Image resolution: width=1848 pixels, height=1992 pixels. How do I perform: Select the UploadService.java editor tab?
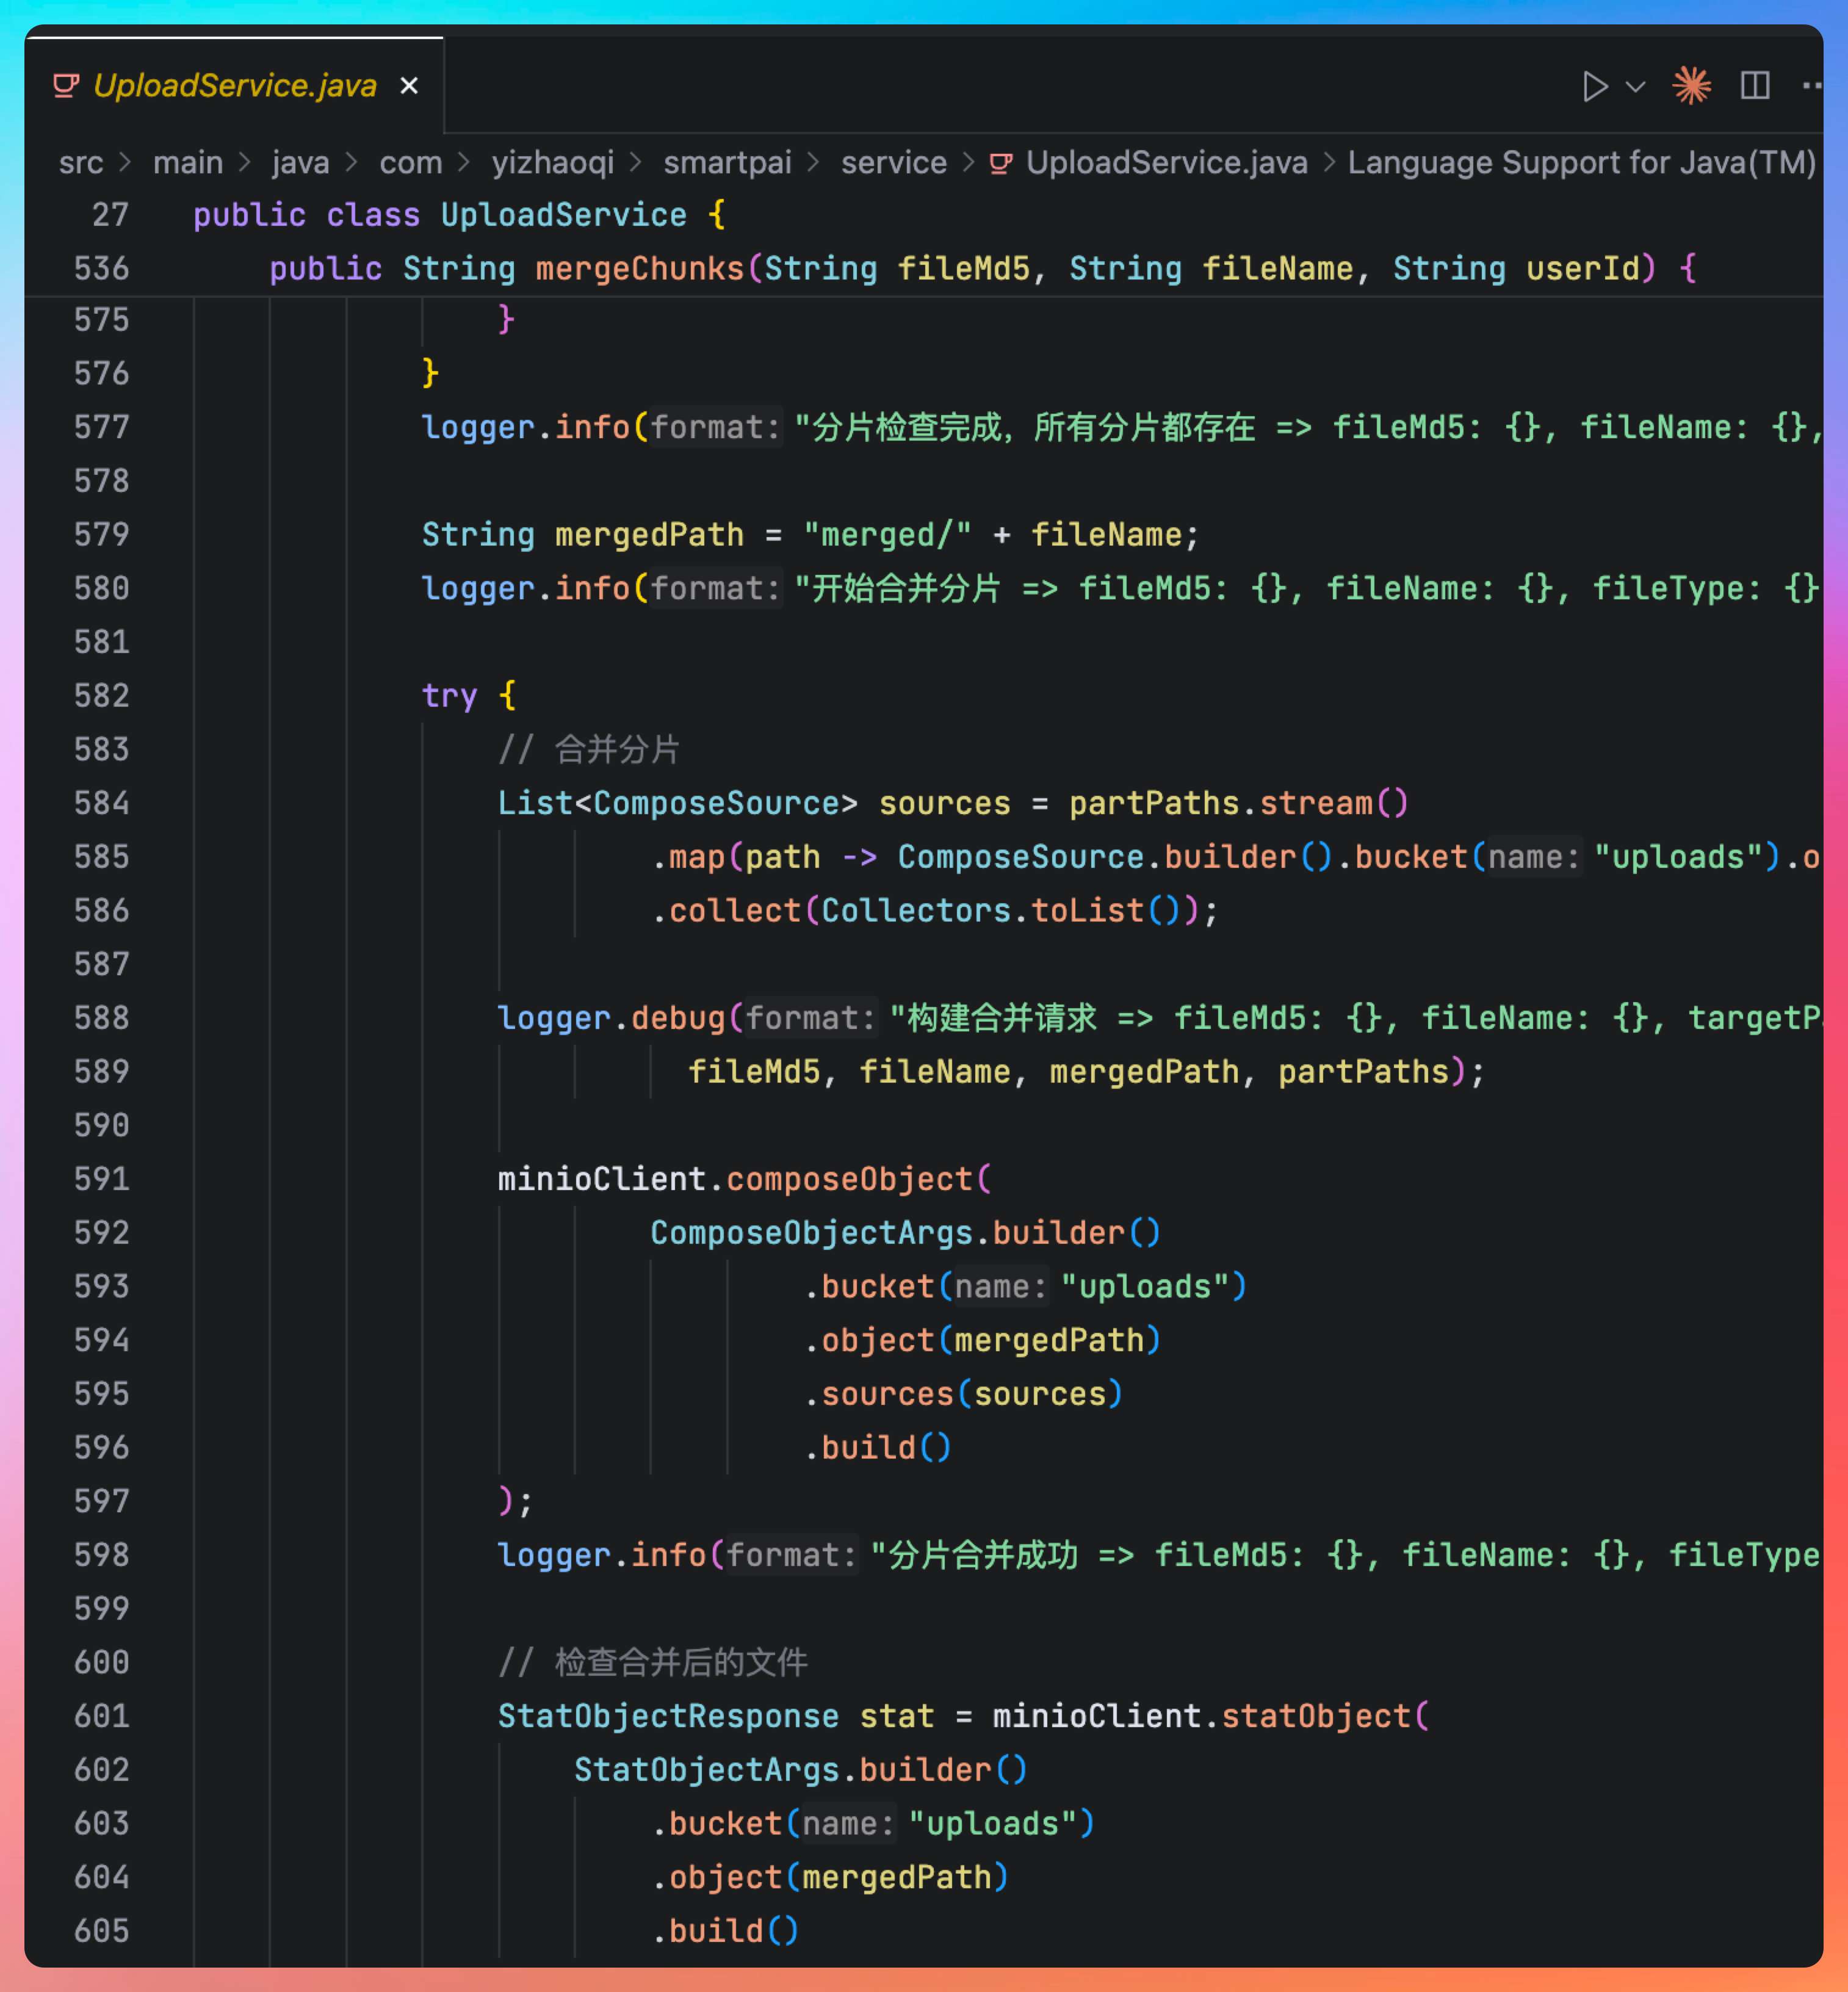click(x=234, y=86)
